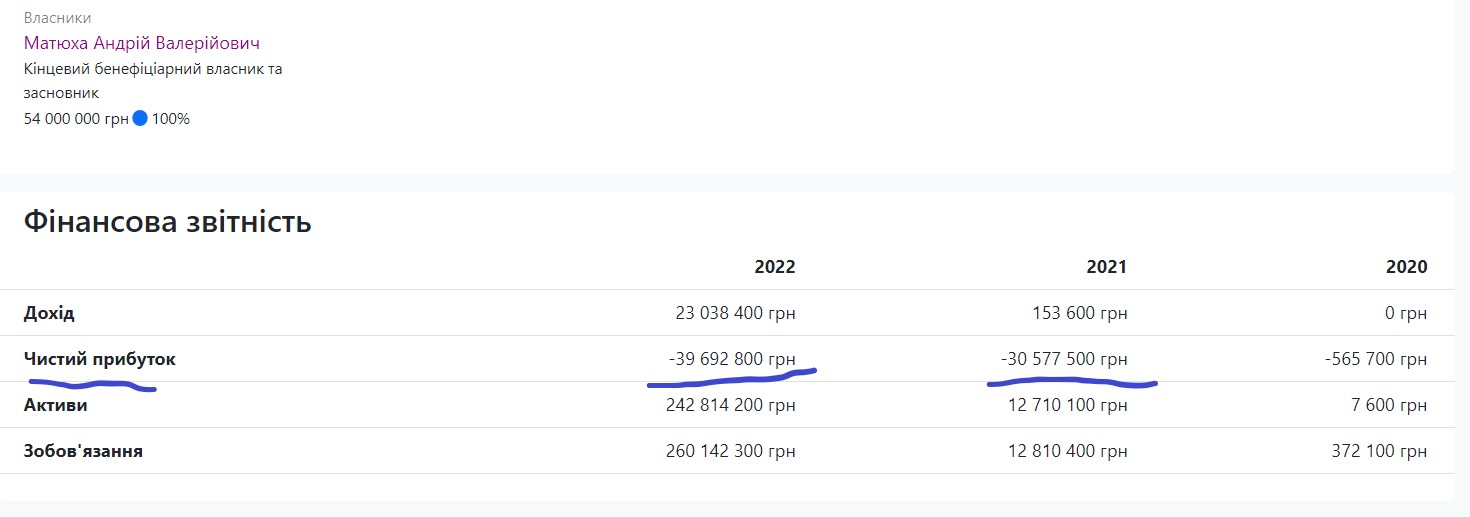Click the 54 000 000 грн capital amount
1470x517 pixels.
76,119
